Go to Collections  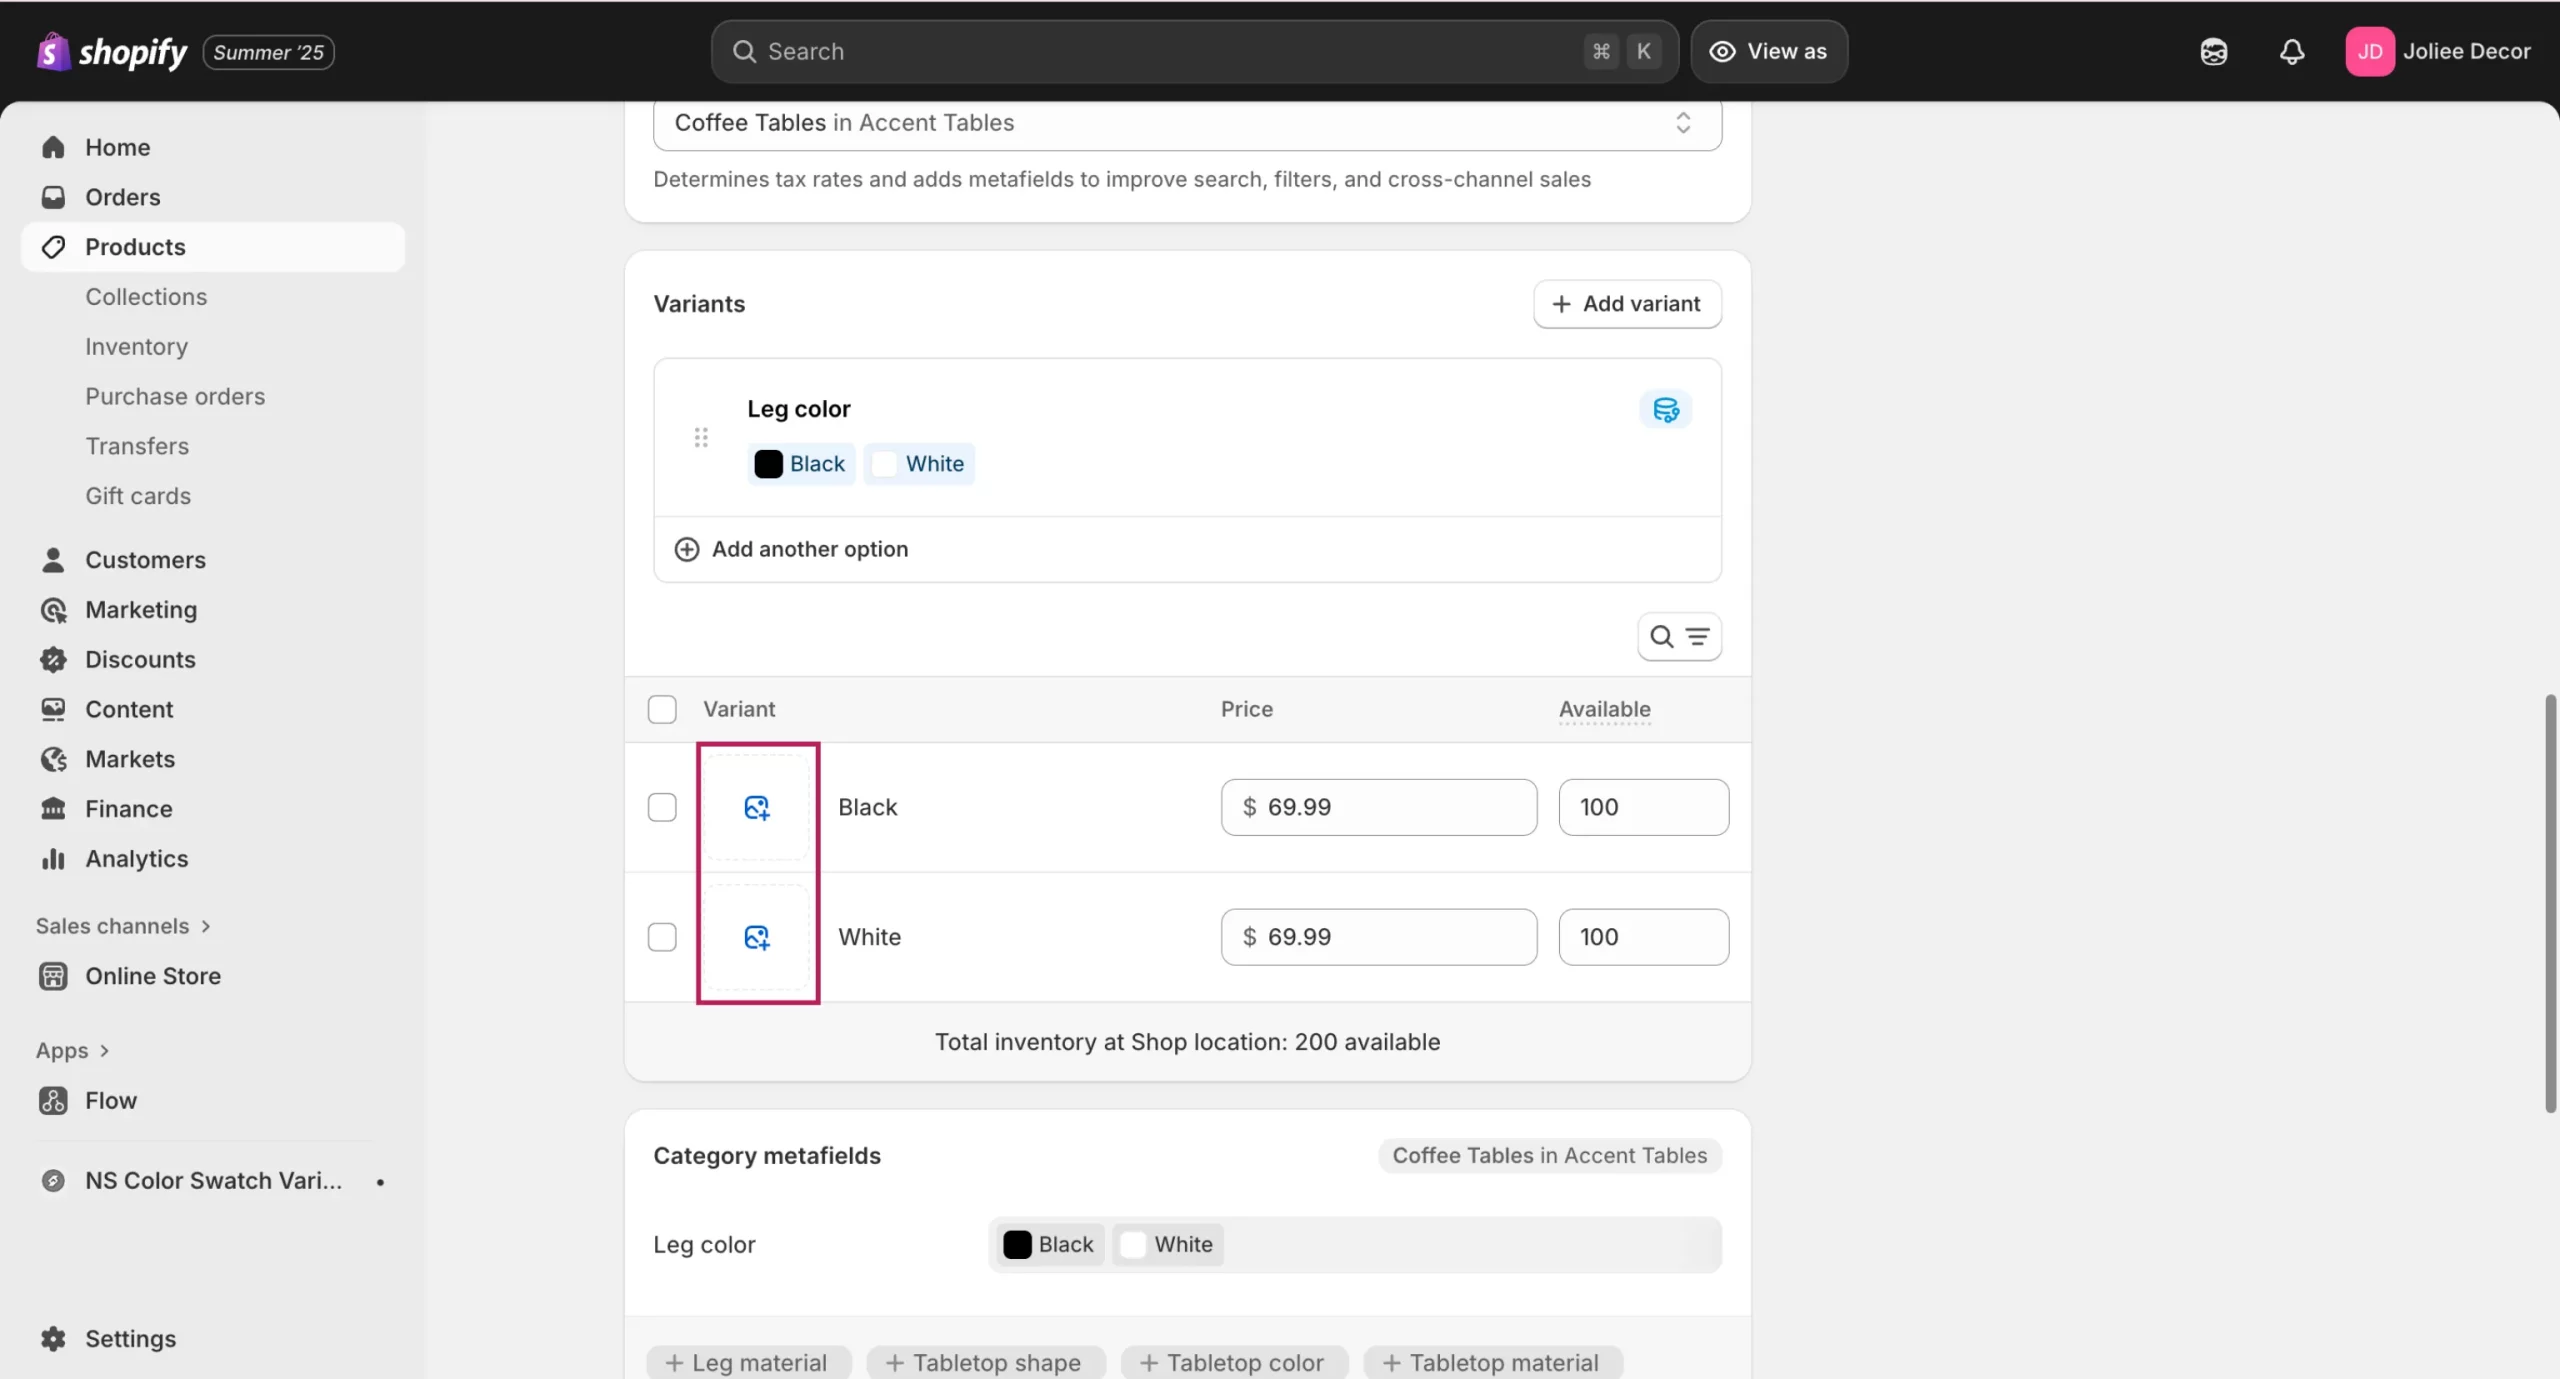coord(146,297)
